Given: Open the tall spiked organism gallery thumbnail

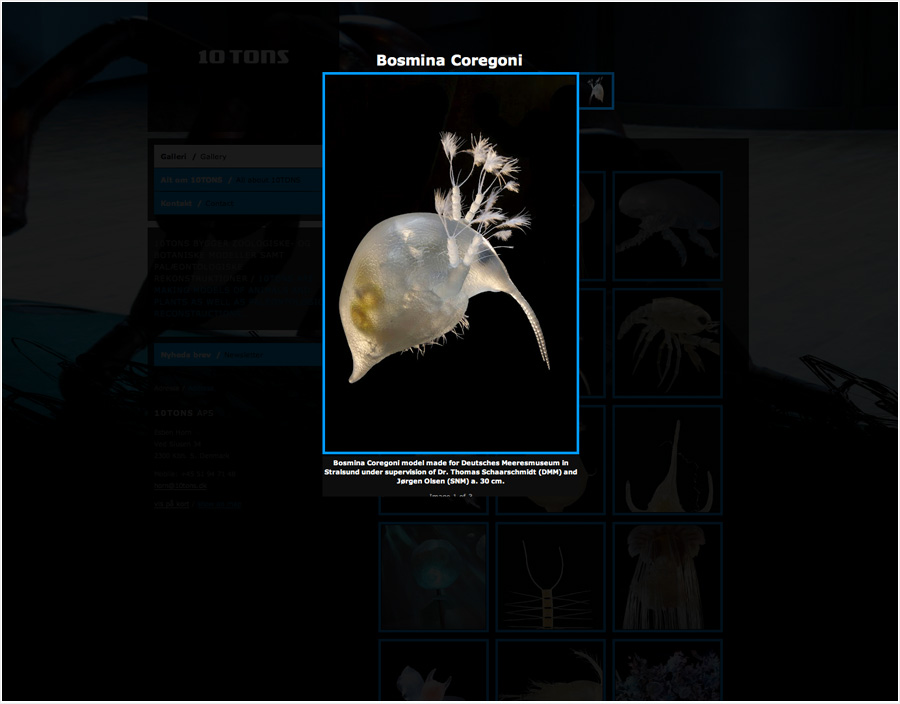Looking at the screenshot, I should pyautogui.click(x=668, y=460).
